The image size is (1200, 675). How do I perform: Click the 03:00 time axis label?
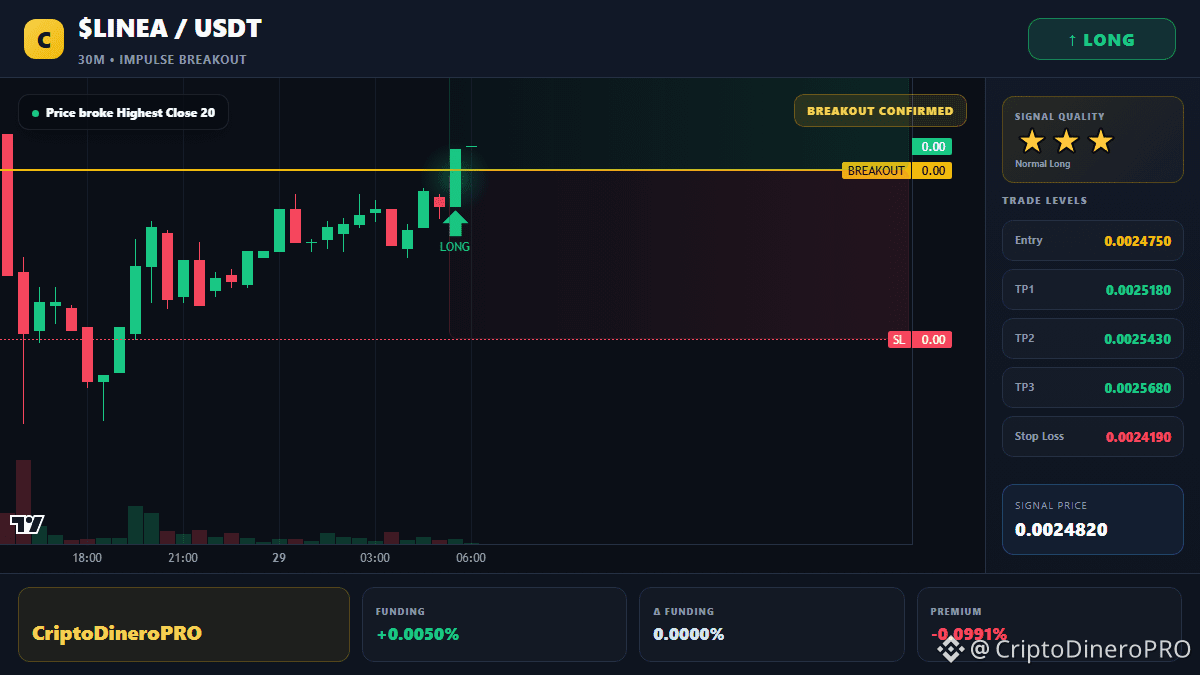[375, 558]
